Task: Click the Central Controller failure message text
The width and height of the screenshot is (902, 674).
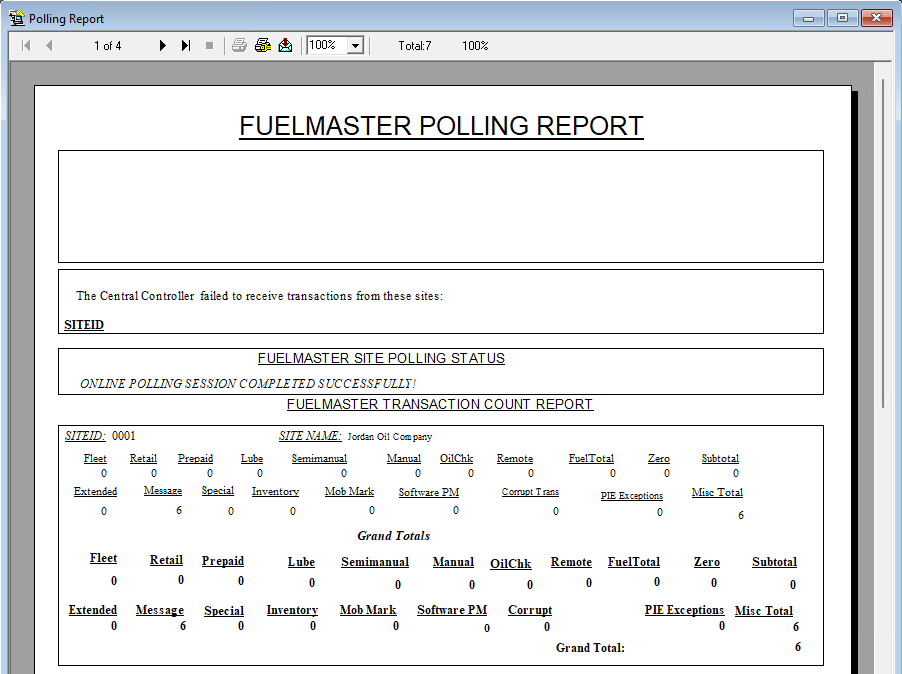Action: (x=259, y=296)
